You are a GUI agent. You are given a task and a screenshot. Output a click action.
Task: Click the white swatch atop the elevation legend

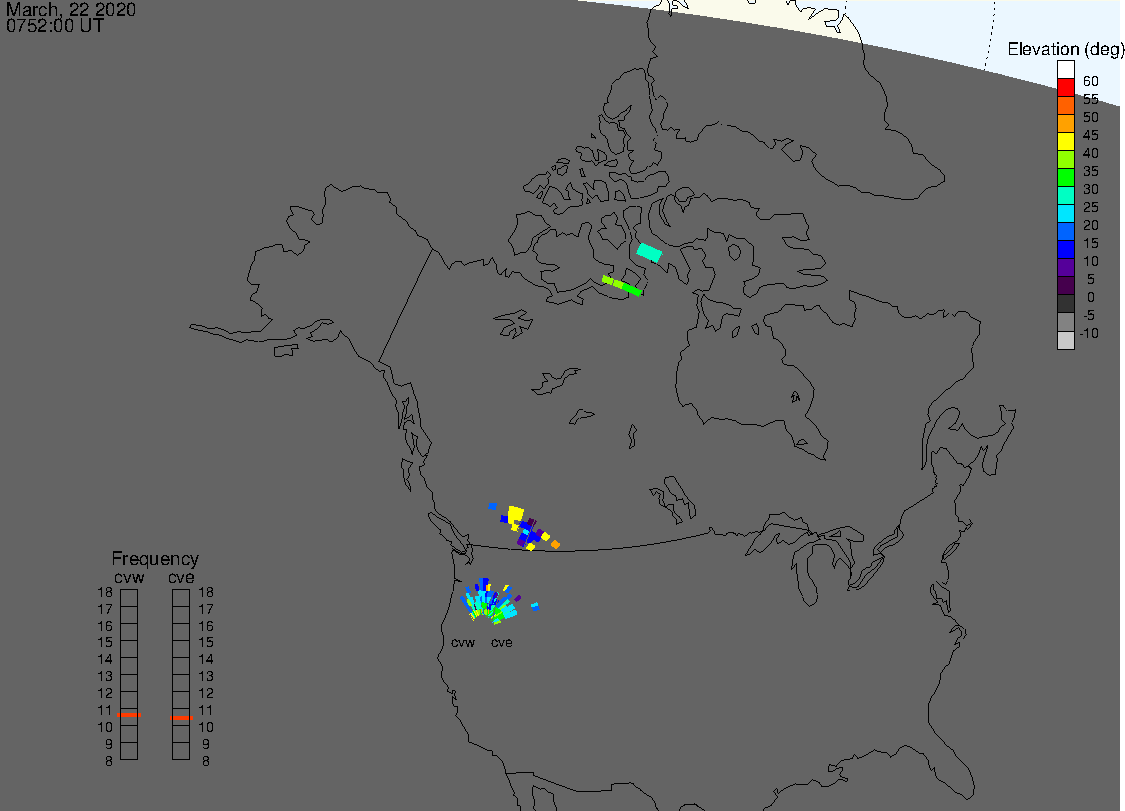(1065, 70)
